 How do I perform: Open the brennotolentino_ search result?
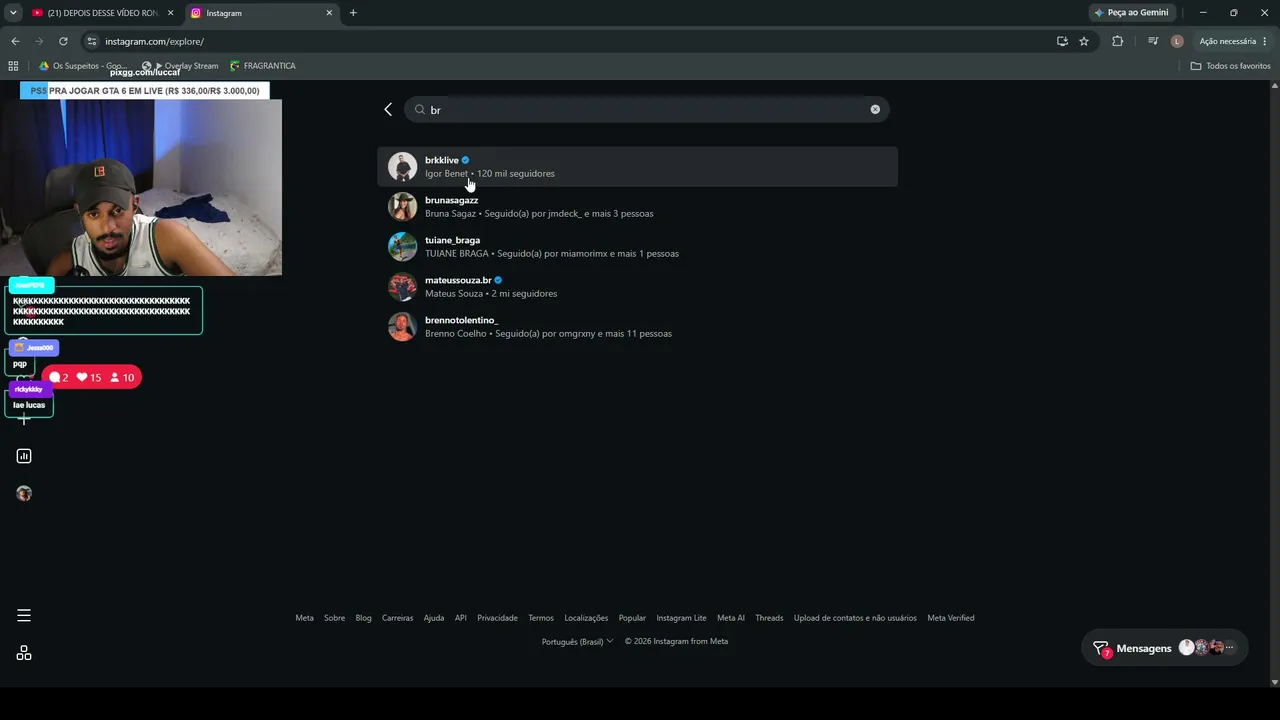(x=637, y=327)
